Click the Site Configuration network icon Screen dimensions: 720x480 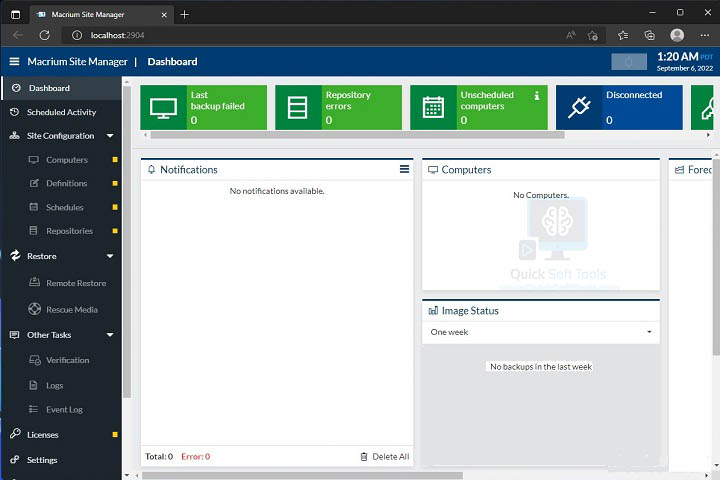(15, 136)
